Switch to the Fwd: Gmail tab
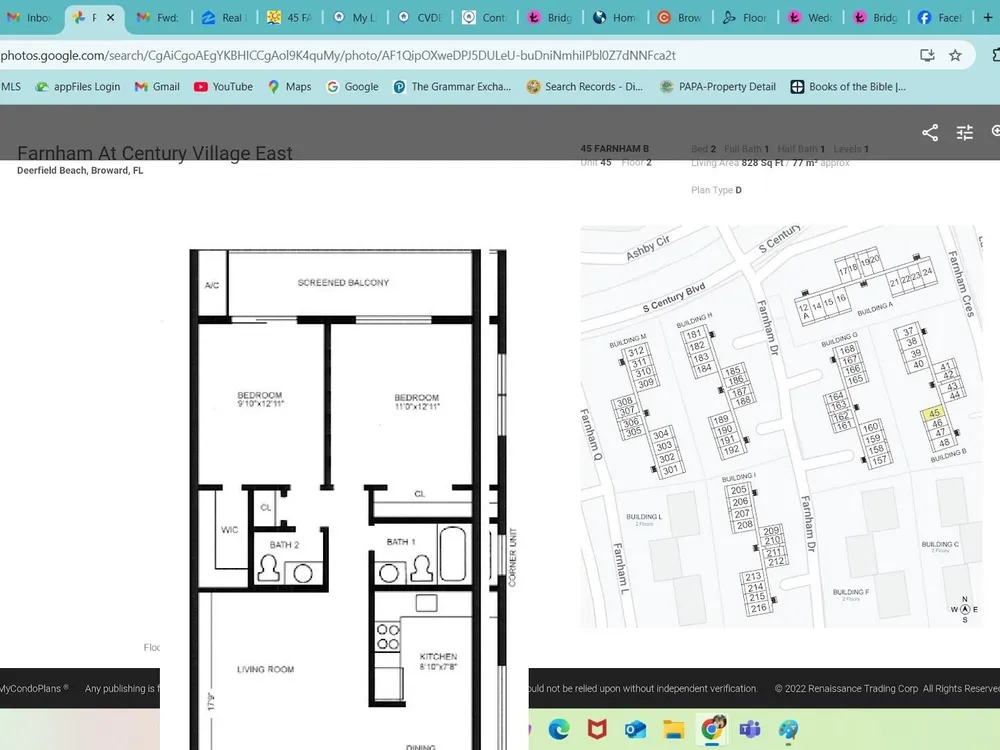This screenshot has width=1000, height=750. pyautogui.click(x=159, y=18)
